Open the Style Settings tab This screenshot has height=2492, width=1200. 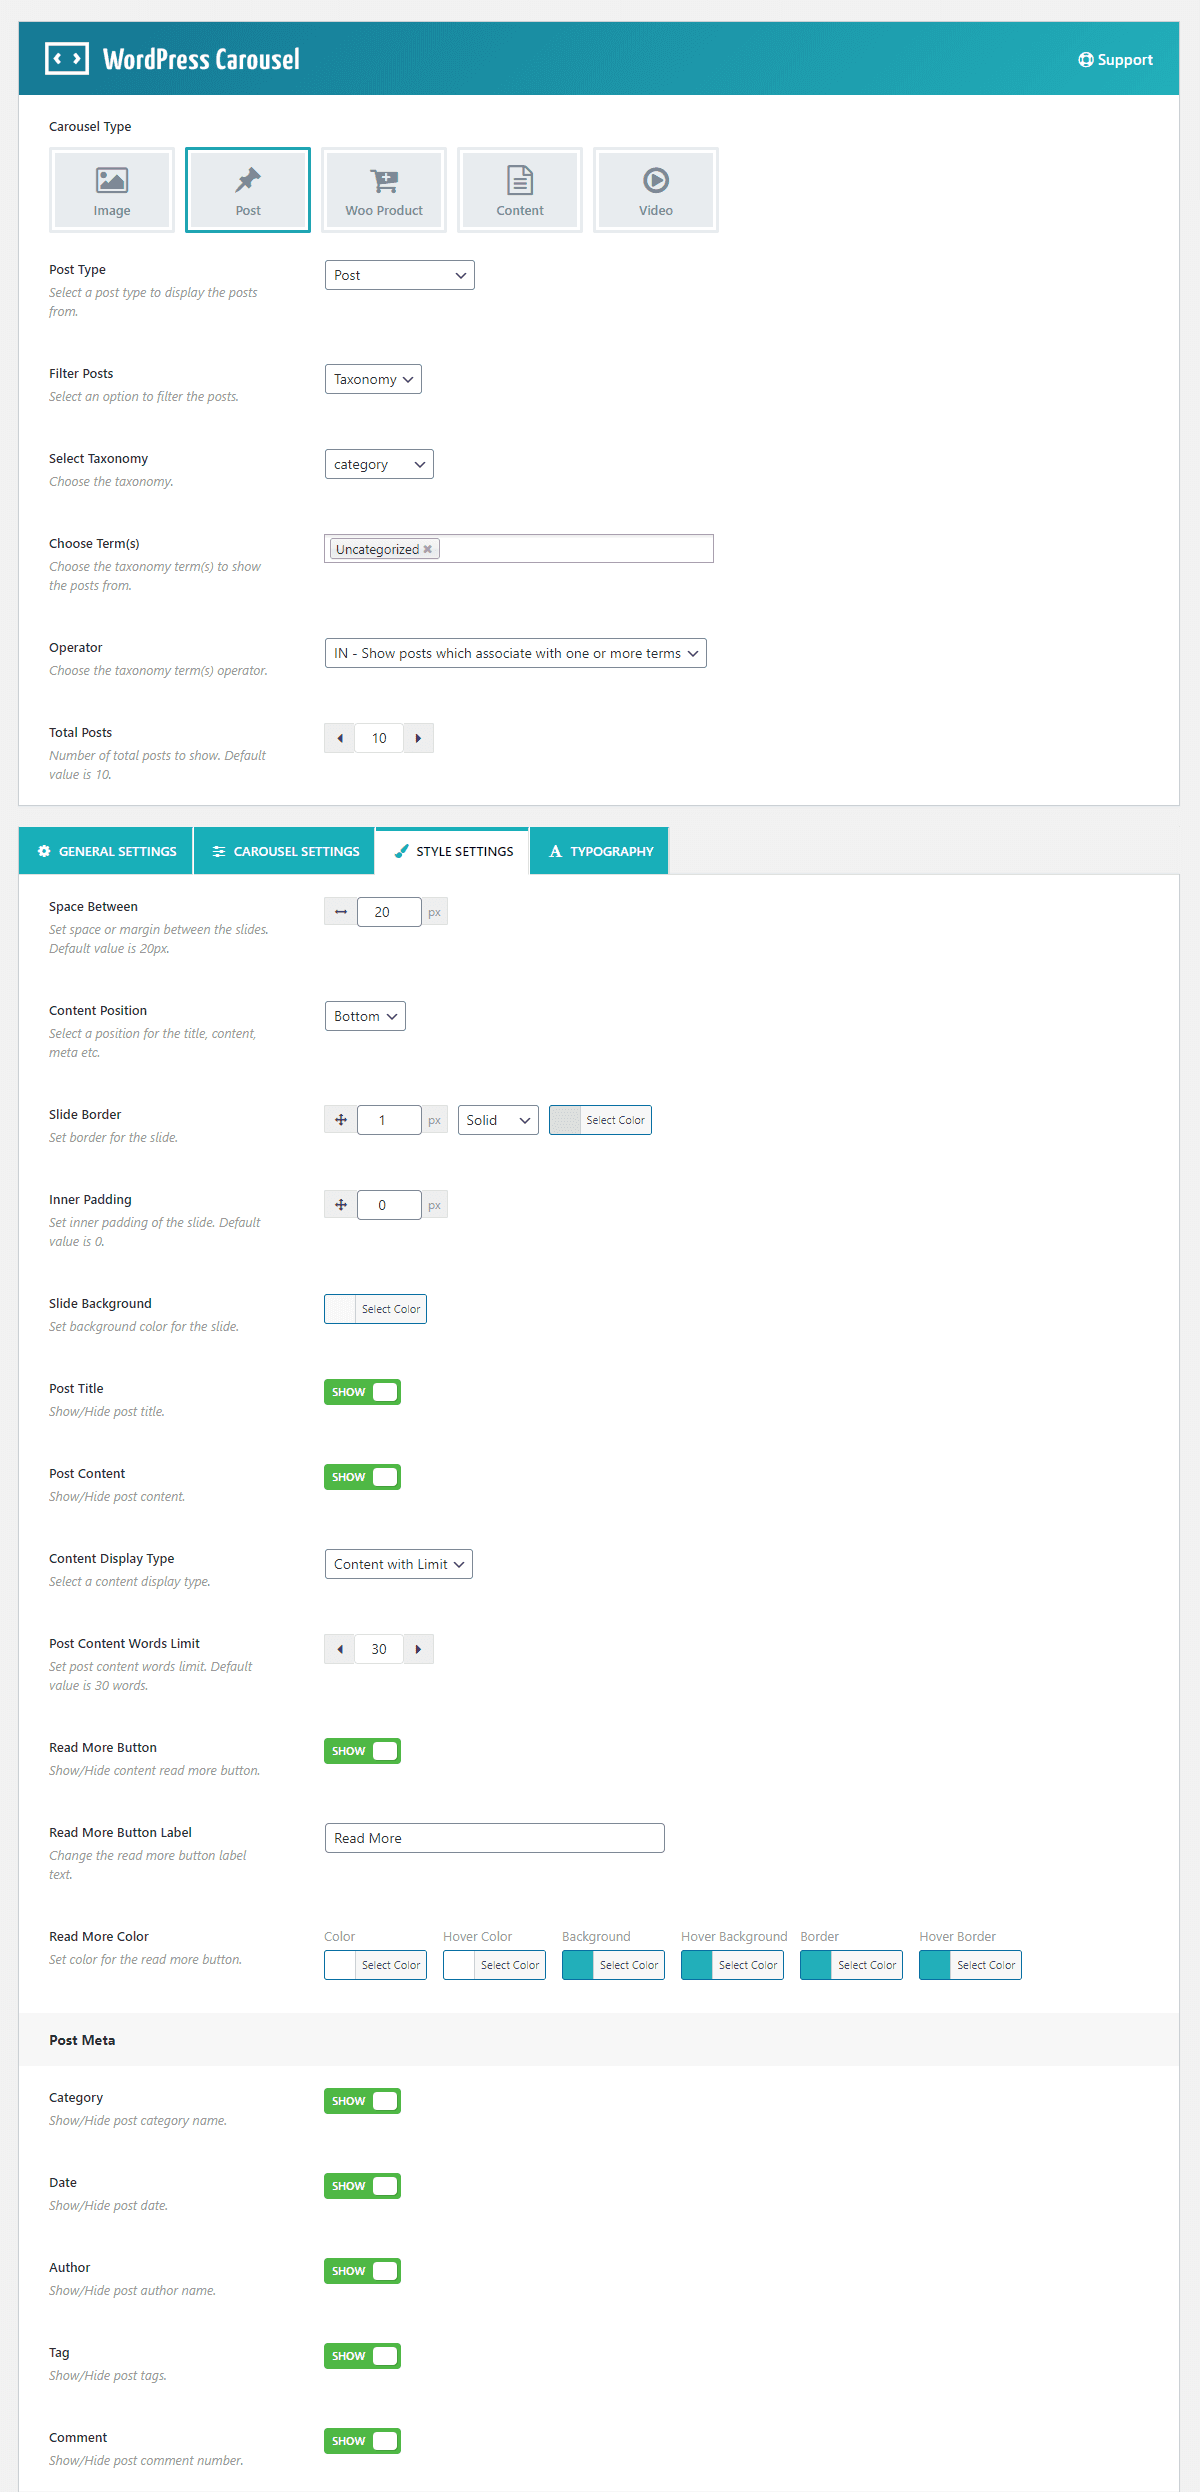pyautogui.click(x=453, y=851)
